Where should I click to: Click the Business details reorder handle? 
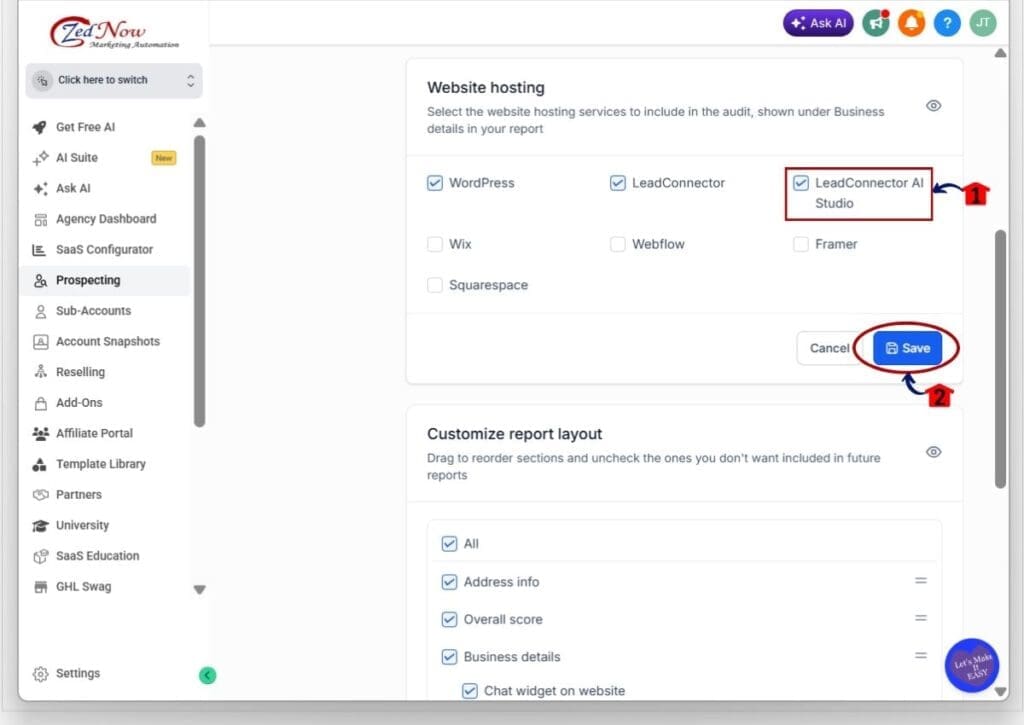click(x=921, y=656)
